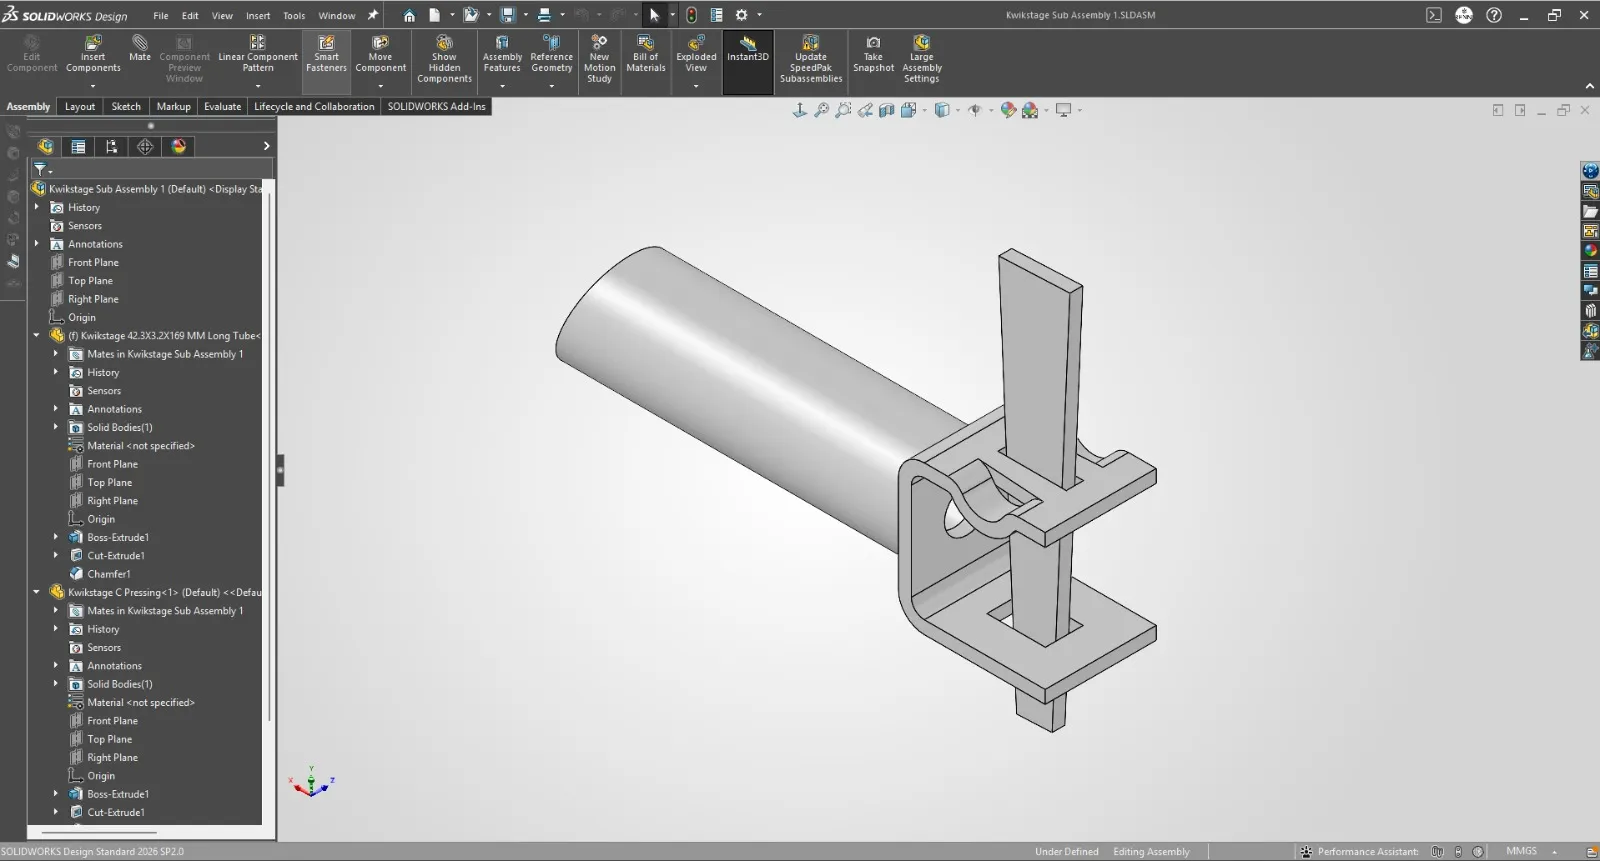Image resolution: width=1600 pixels, height=861 pixels.
Task: Expand the Exploded View dropdown arrow
Action: click(x=696, y=86)
